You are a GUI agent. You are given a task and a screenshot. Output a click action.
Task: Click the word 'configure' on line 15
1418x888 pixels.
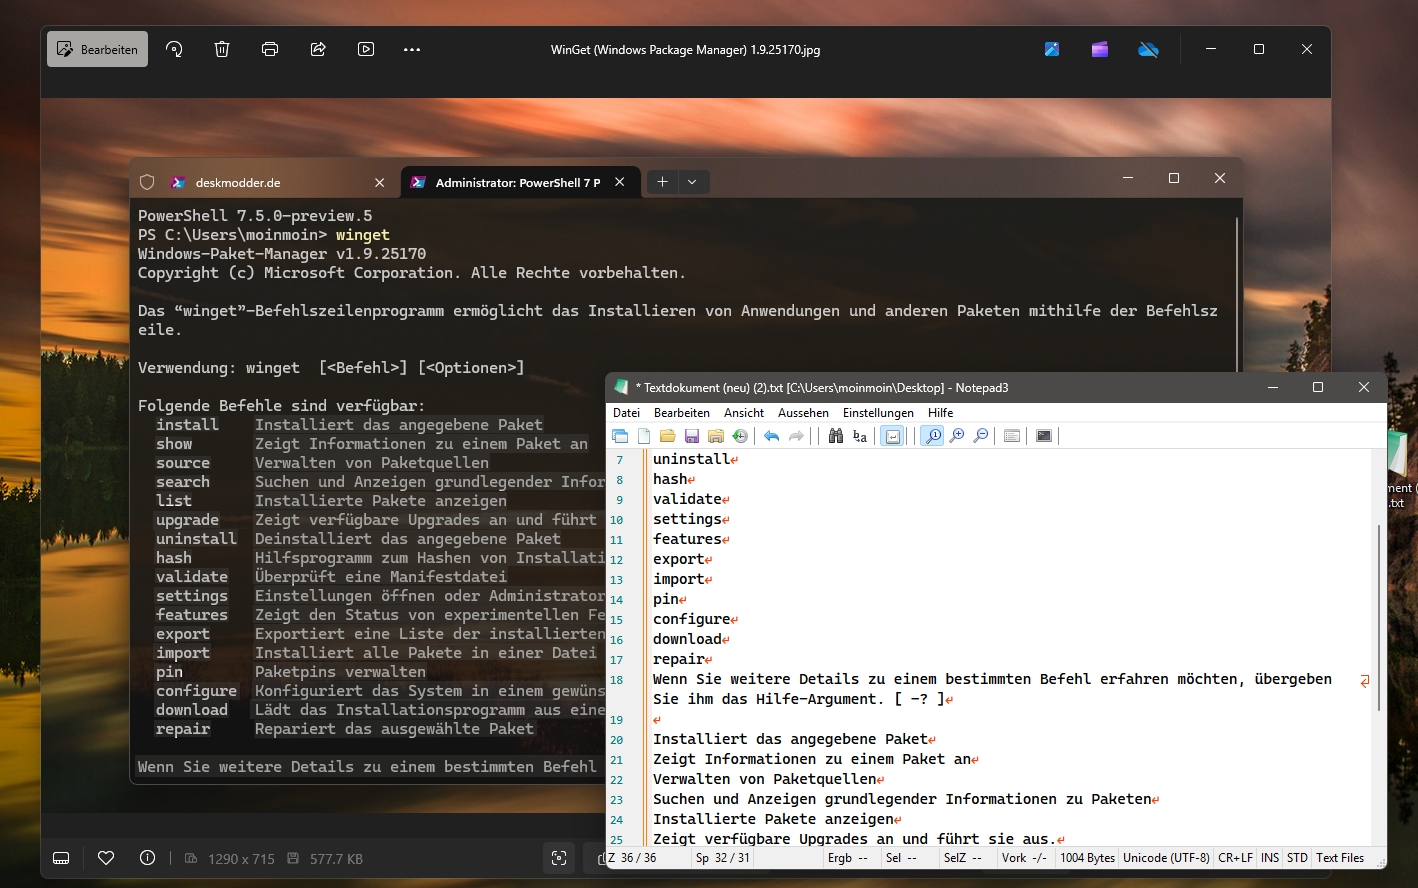coord(691,619)
